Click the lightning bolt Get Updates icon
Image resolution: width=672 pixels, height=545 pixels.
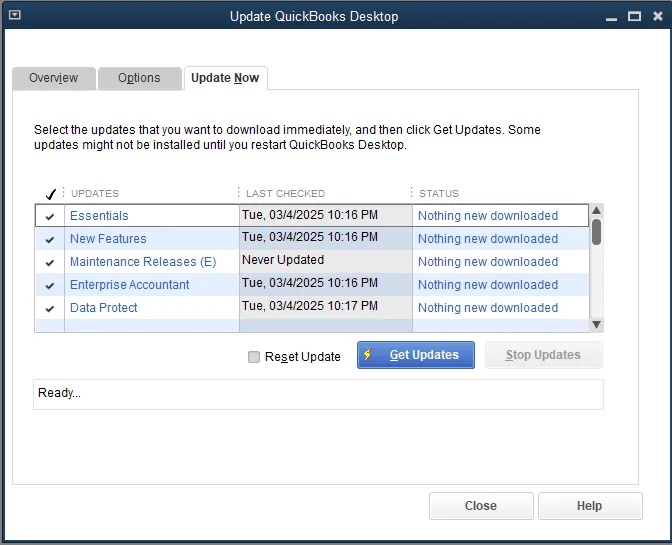pos(368,354)
